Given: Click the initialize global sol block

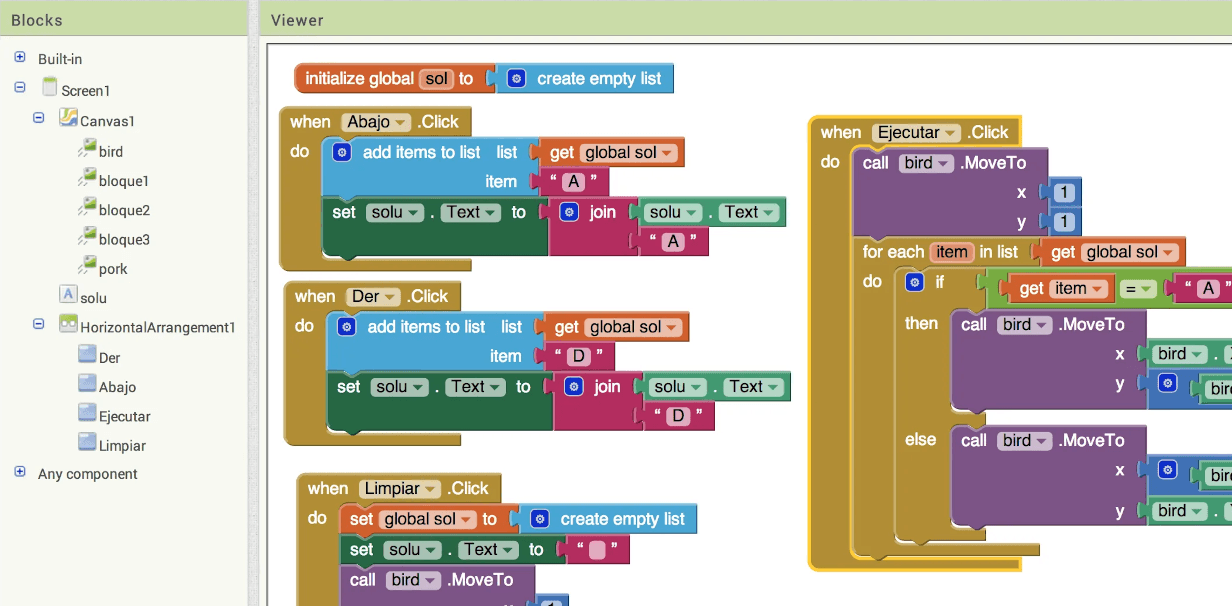Looking at the screenshot, I should coord(360,78).
